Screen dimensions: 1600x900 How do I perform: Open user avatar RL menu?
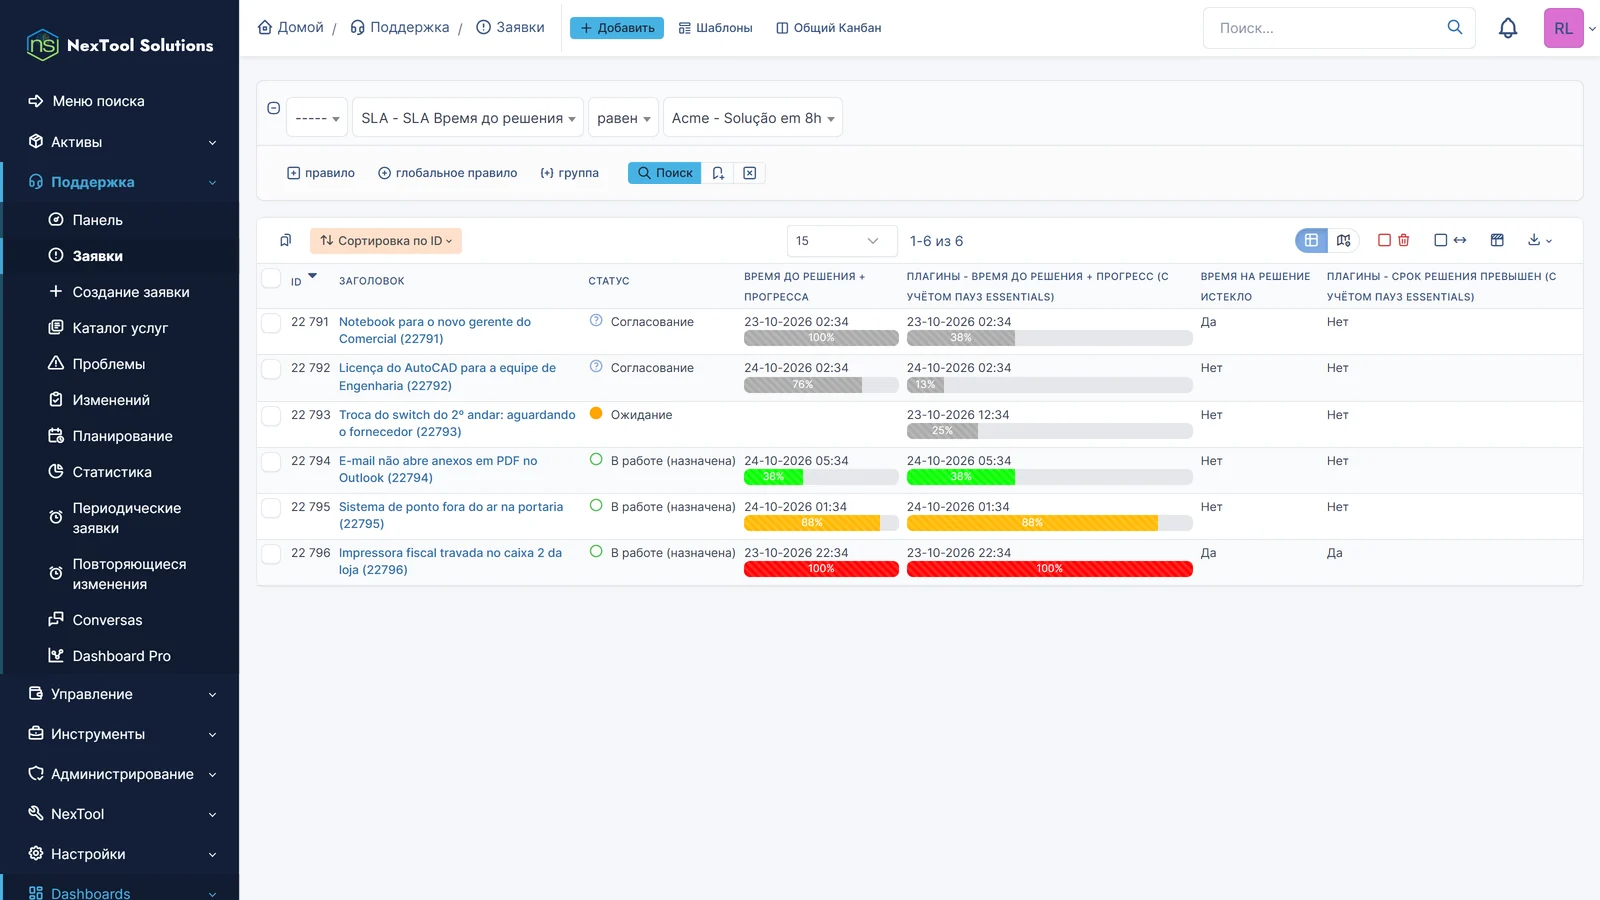[x=1564, y=28]
